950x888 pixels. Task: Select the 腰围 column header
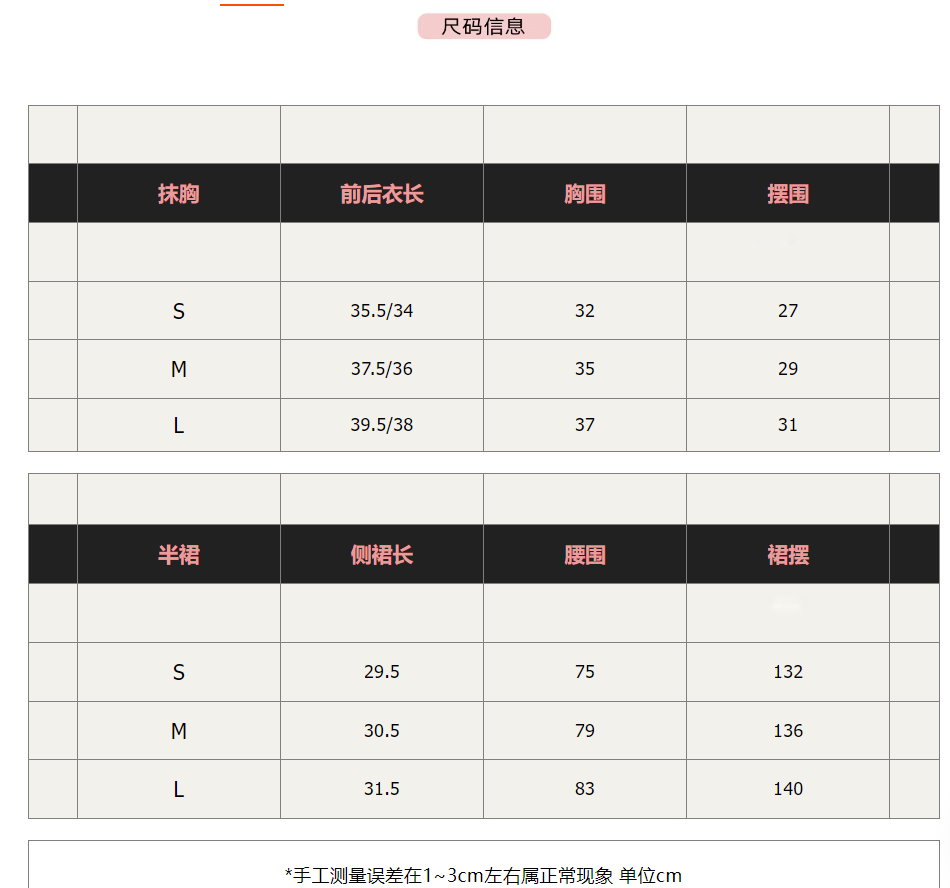click(x=585, y=555)
